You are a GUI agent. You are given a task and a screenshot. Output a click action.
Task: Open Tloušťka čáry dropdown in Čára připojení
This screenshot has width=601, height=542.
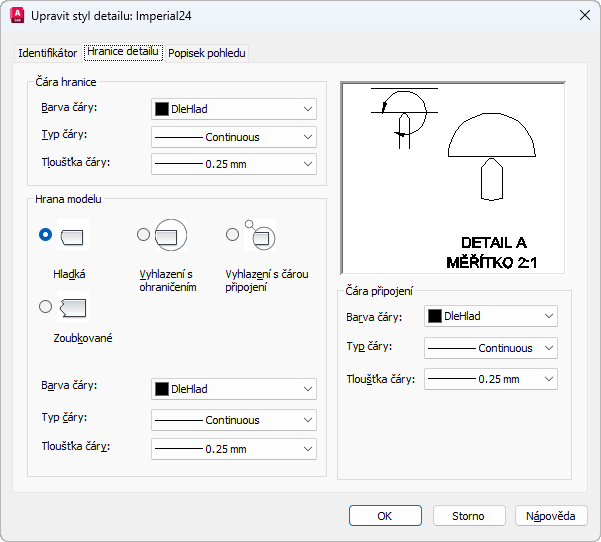click(491, 379)
